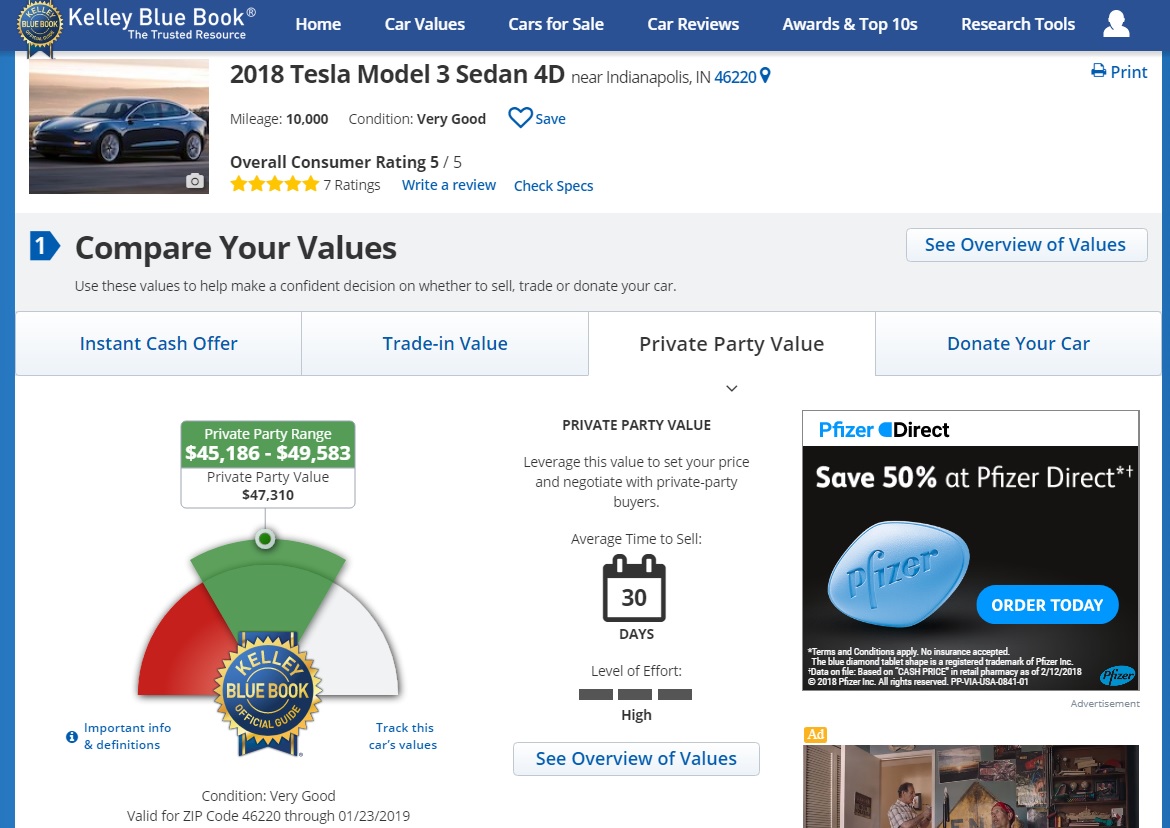Viewport: 1170px width, 828px height.
Task: Click the 30 days calendar icon
Action: click(634, 590)
